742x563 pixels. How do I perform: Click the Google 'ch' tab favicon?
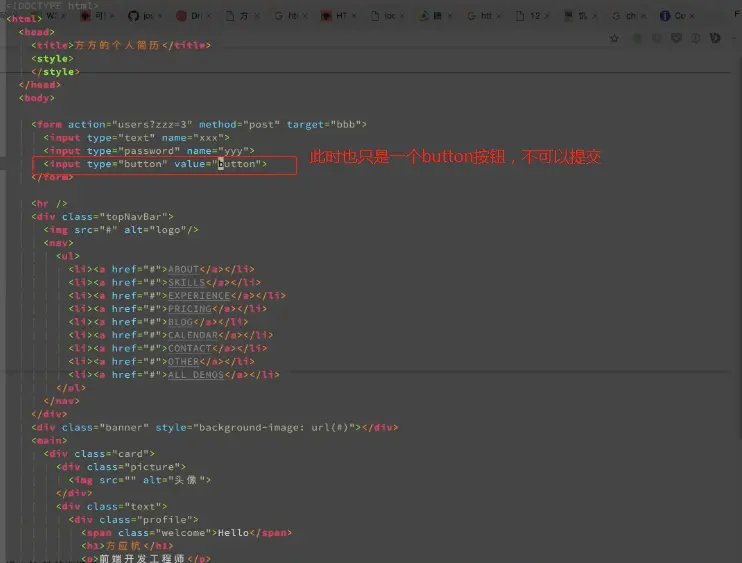(x=616, y=16)
